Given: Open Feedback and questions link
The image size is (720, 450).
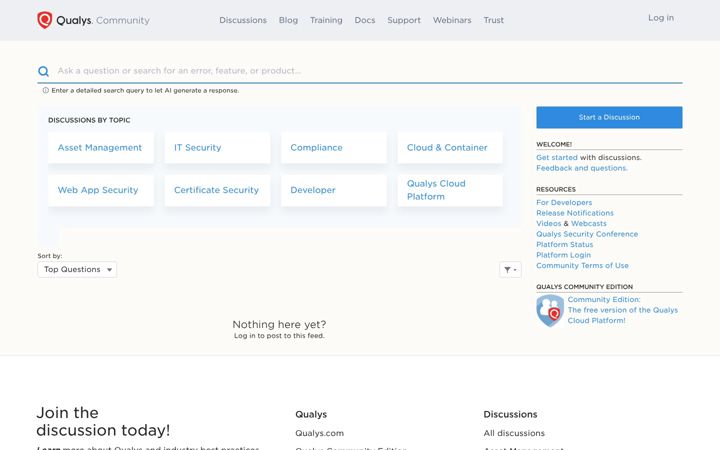Looking at the screenshot, I should point(582,168).
